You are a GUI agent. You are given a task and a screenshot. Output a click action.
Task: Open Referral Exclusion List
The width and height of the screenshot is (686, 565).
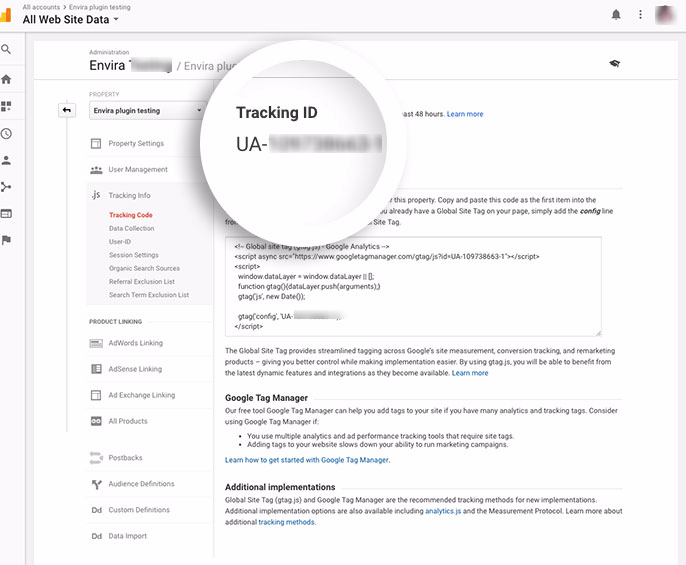[x=142, y=282]
